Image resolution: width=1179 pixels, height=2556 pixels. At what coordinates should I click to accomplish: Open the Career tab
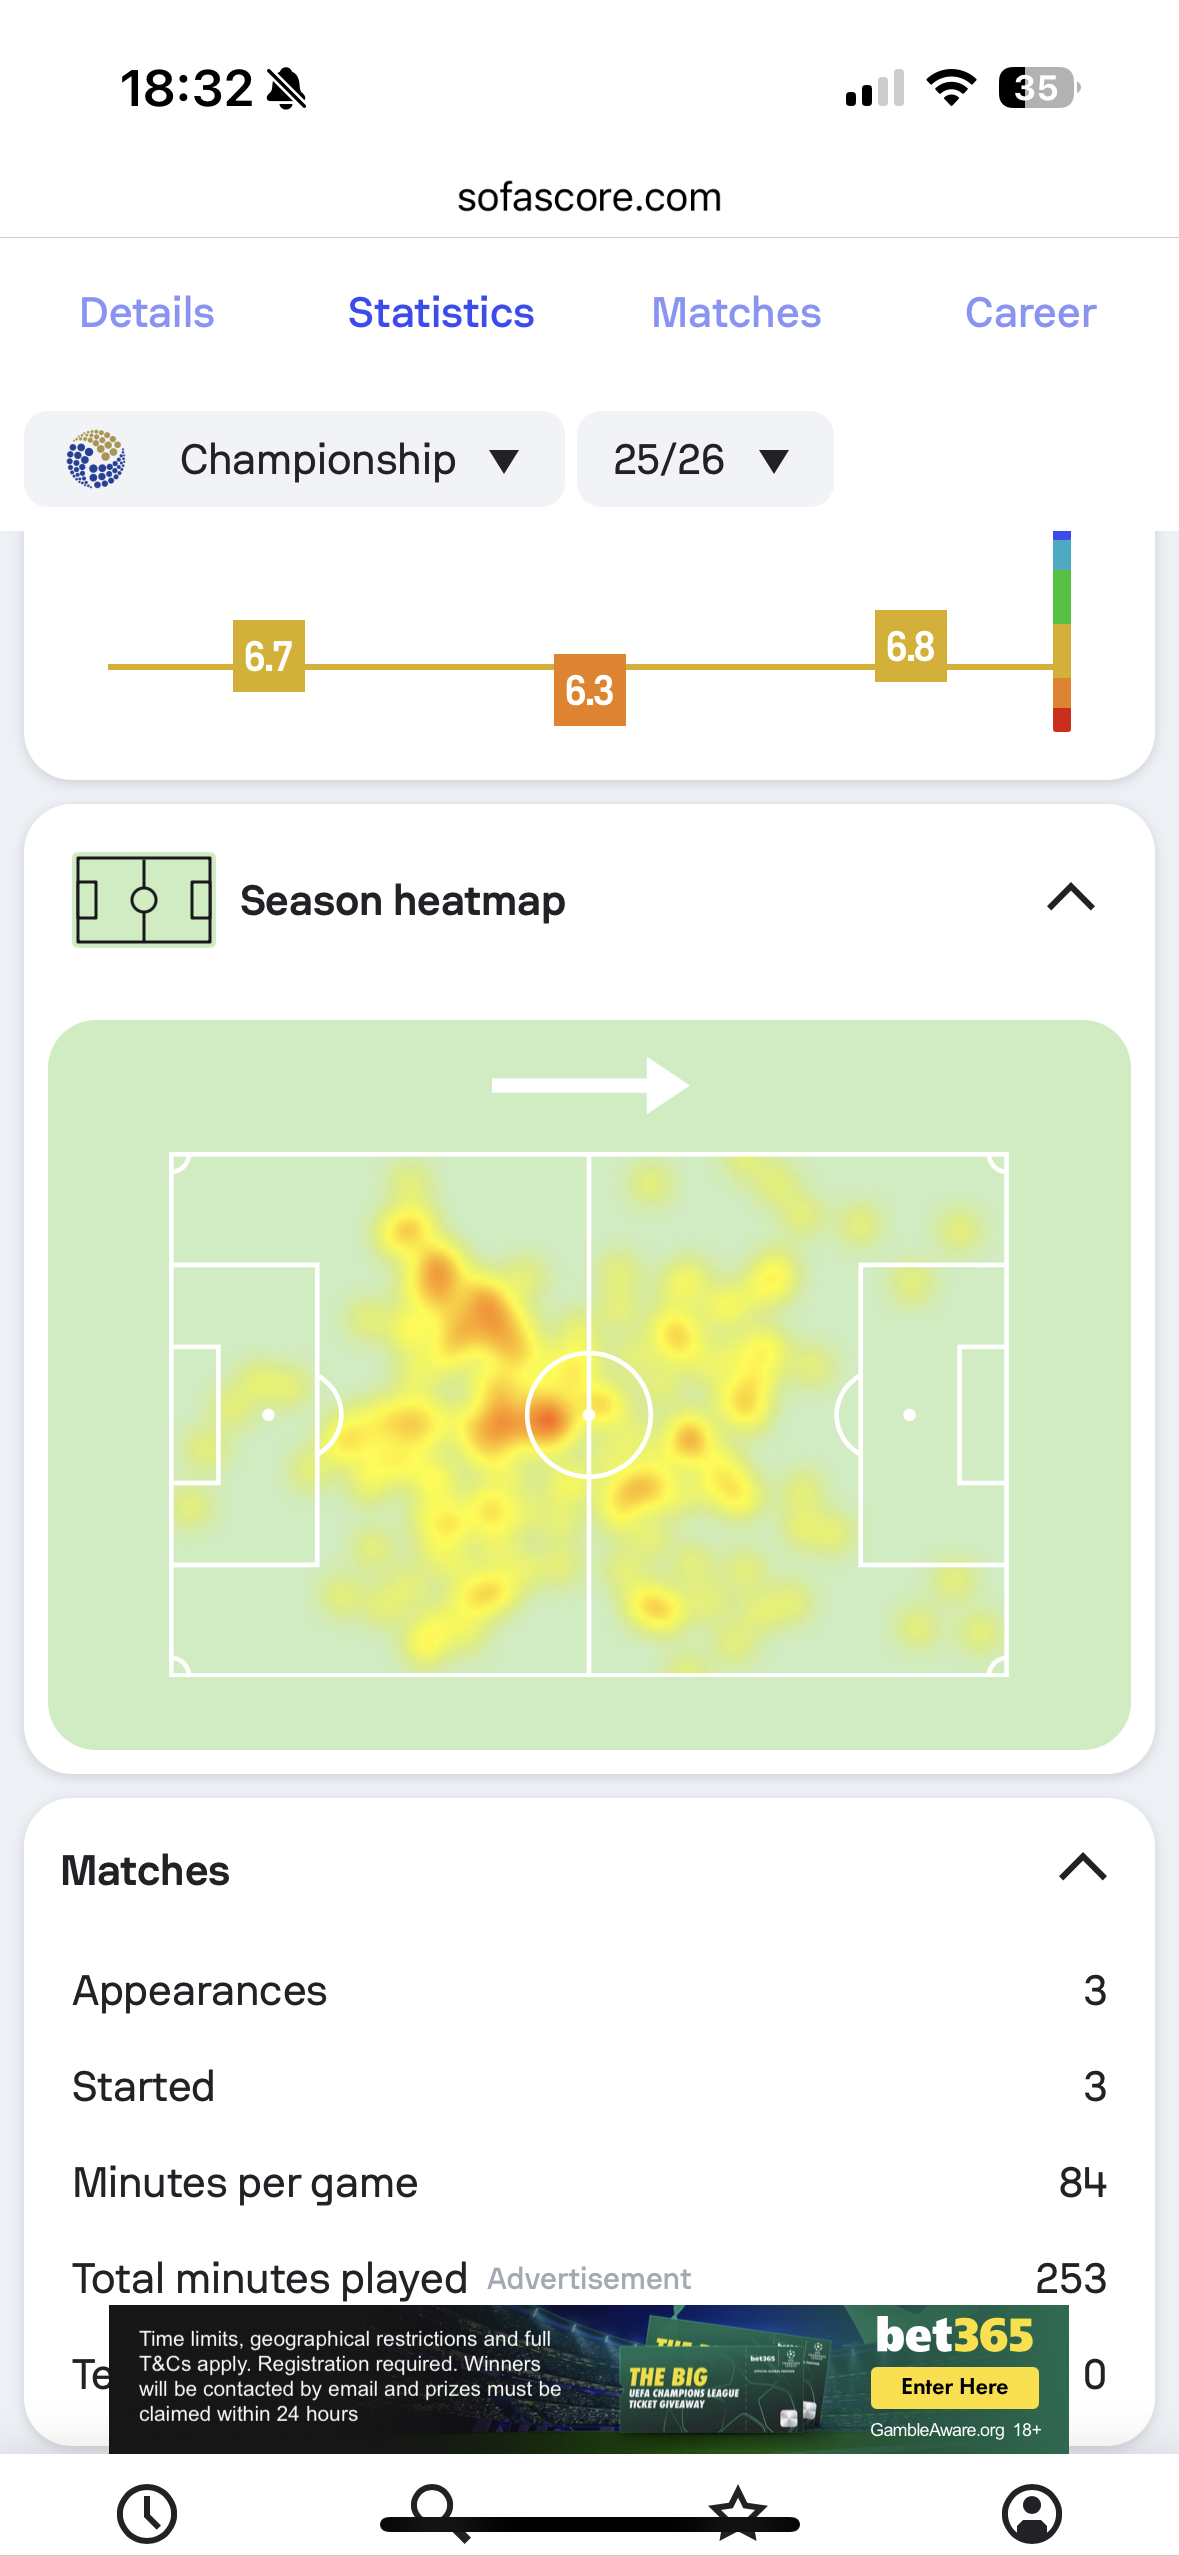coord(1031,313)
